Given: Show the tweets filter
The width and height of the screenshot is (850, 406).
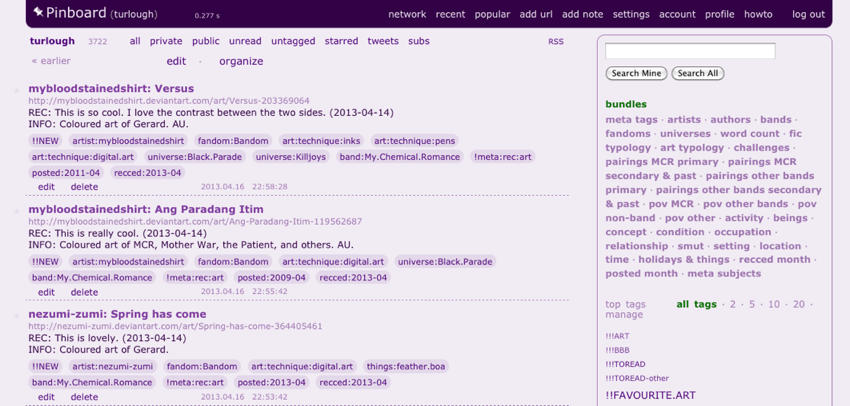Looking at the screenshot, I should [x=383, y=41].
